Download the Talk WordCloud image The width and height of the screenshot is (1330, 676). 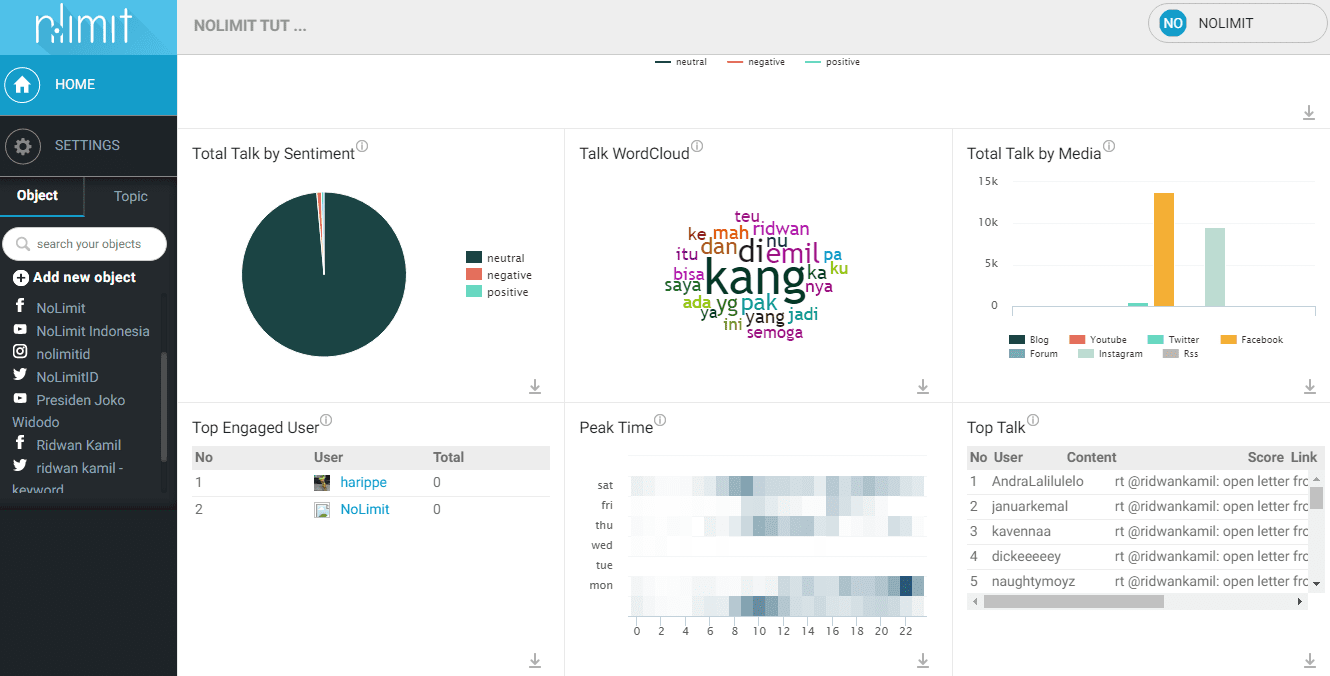pyautogui.click(x=923, y=386)
